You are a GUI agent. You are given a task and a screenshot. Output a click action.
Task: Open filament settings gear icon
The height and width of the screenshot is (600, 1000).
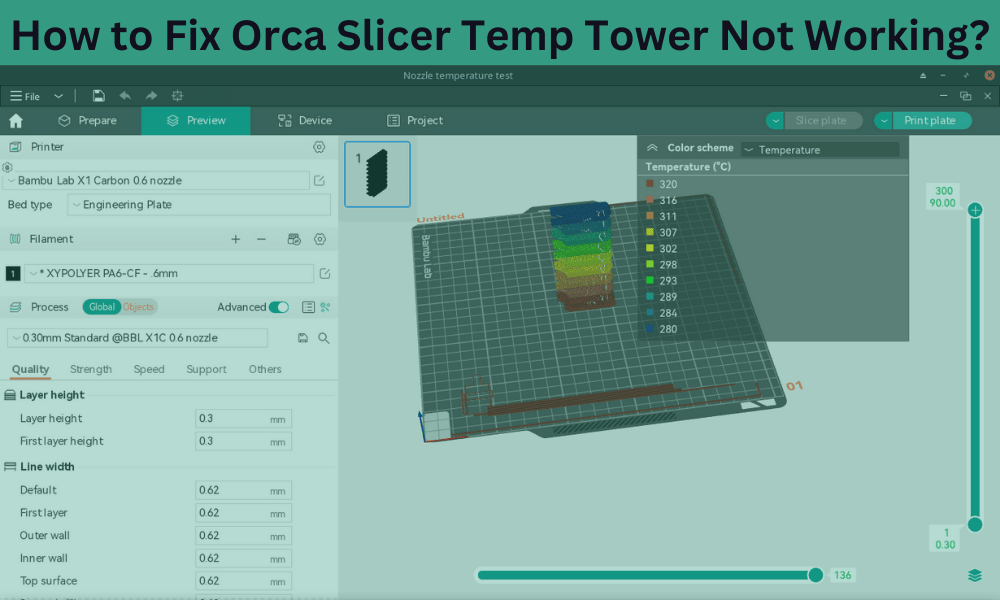click(320, 239)
